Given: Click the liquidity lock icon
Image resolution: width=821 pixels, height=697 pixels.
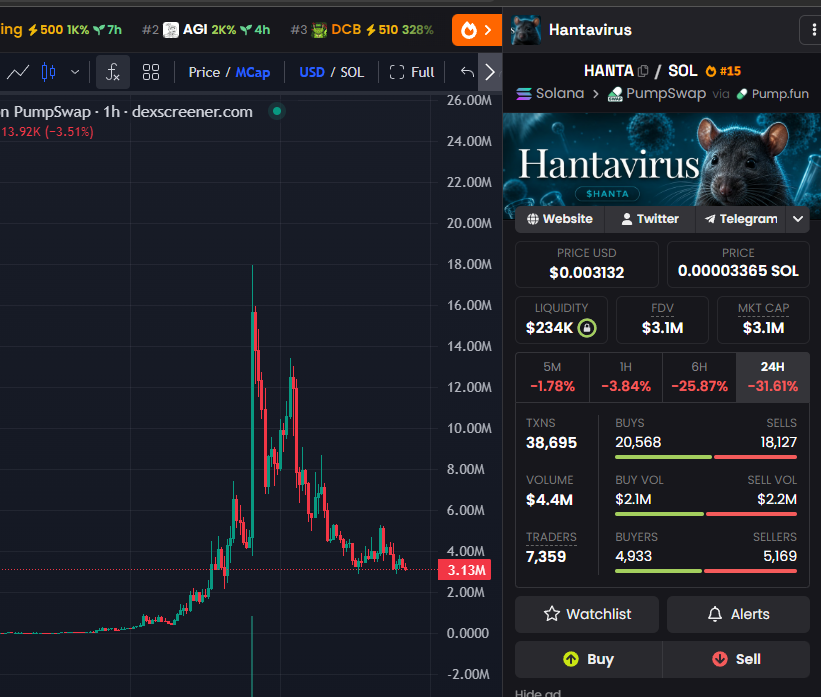Looking at the screenshot, I should tap(587, 328).
